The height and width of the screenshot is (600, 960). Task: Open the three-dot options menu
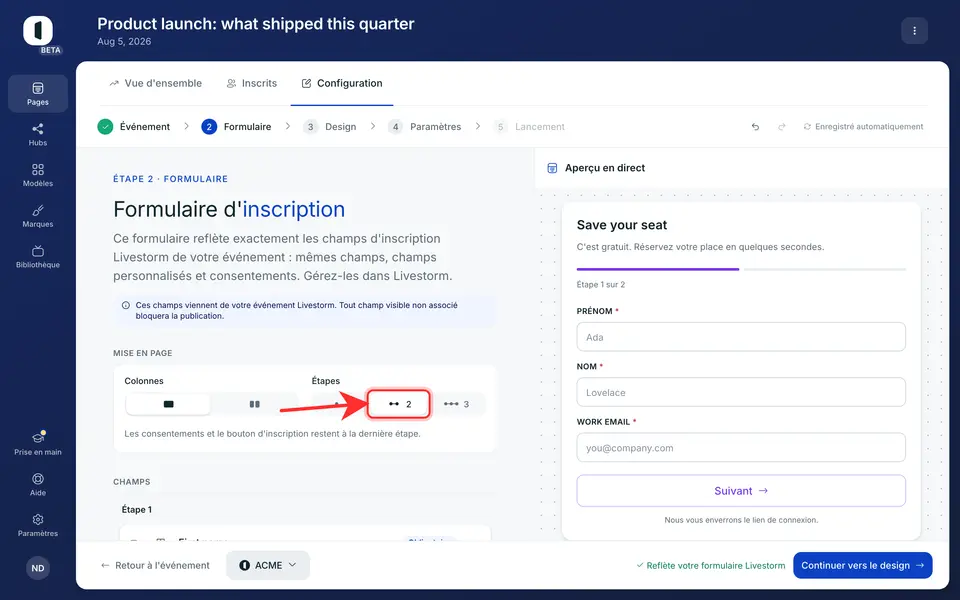[914, 31]
